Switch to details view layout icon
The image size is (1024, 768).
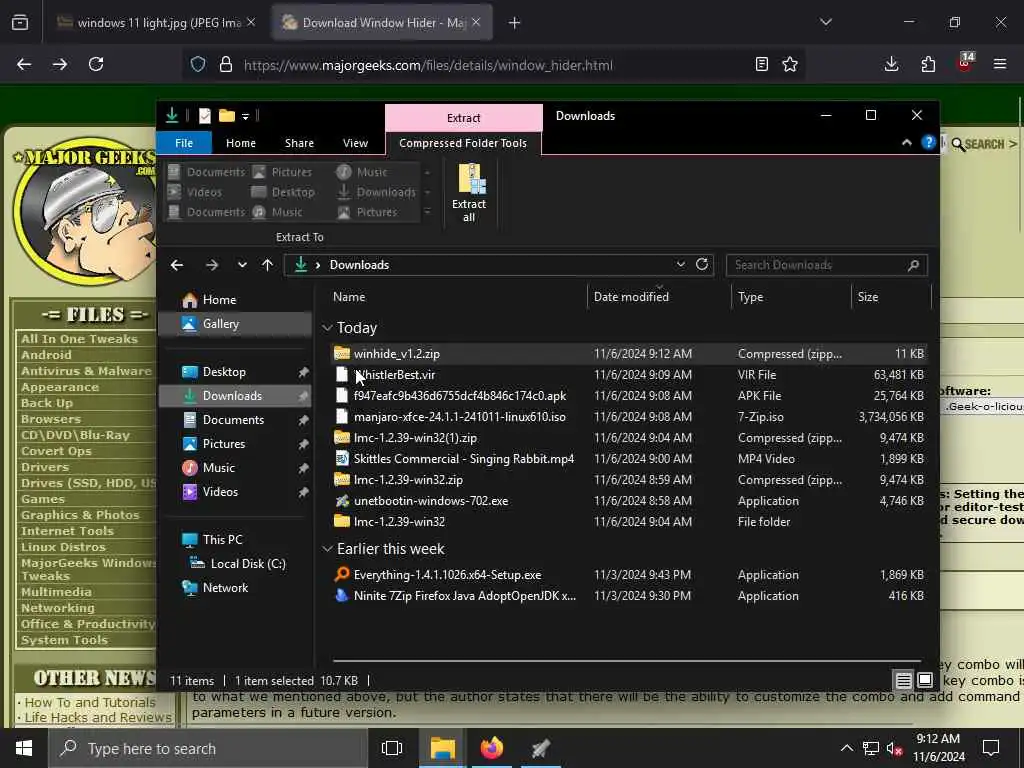[903, 680]
